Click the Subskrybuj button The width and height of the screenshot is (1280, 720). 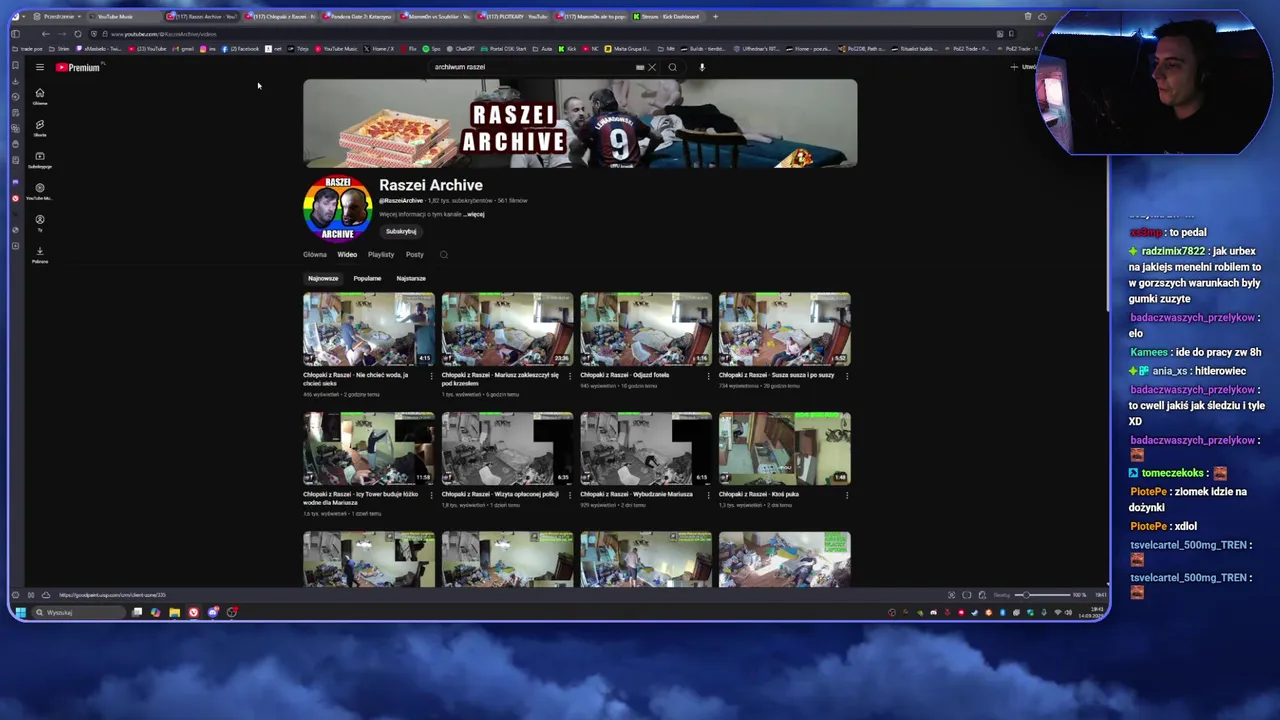tap(401, 231)
